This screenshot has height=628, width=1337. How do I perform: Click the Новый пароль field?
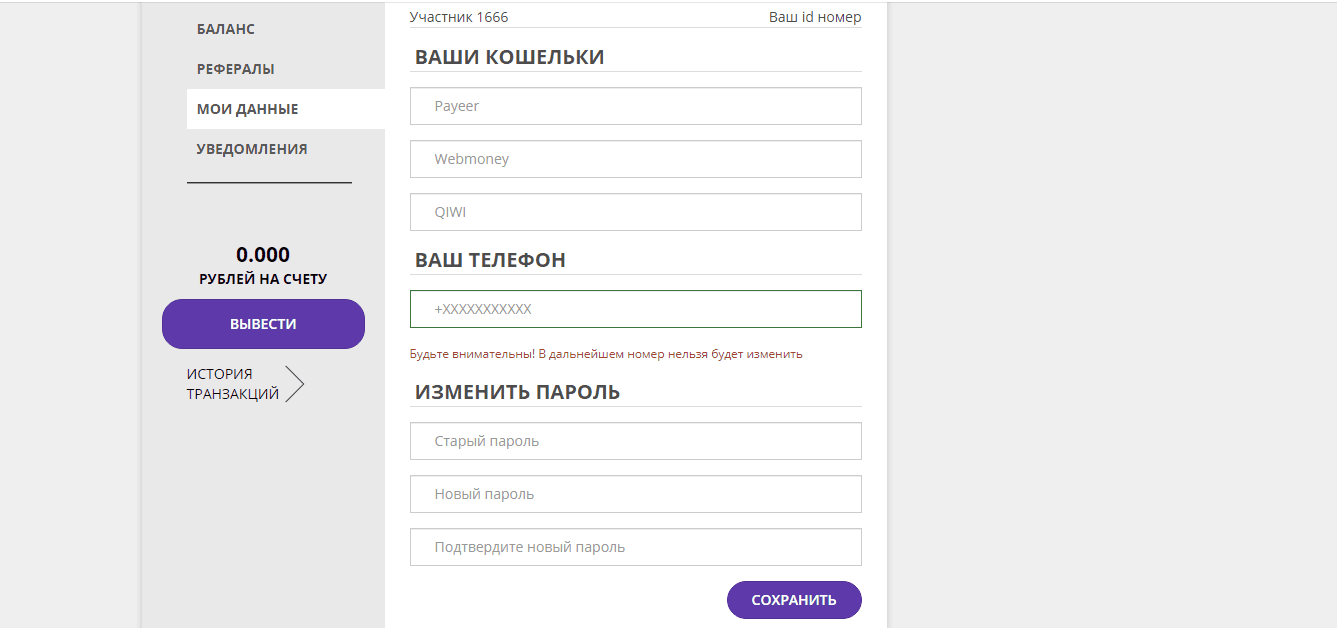click(x=636, y=493)
